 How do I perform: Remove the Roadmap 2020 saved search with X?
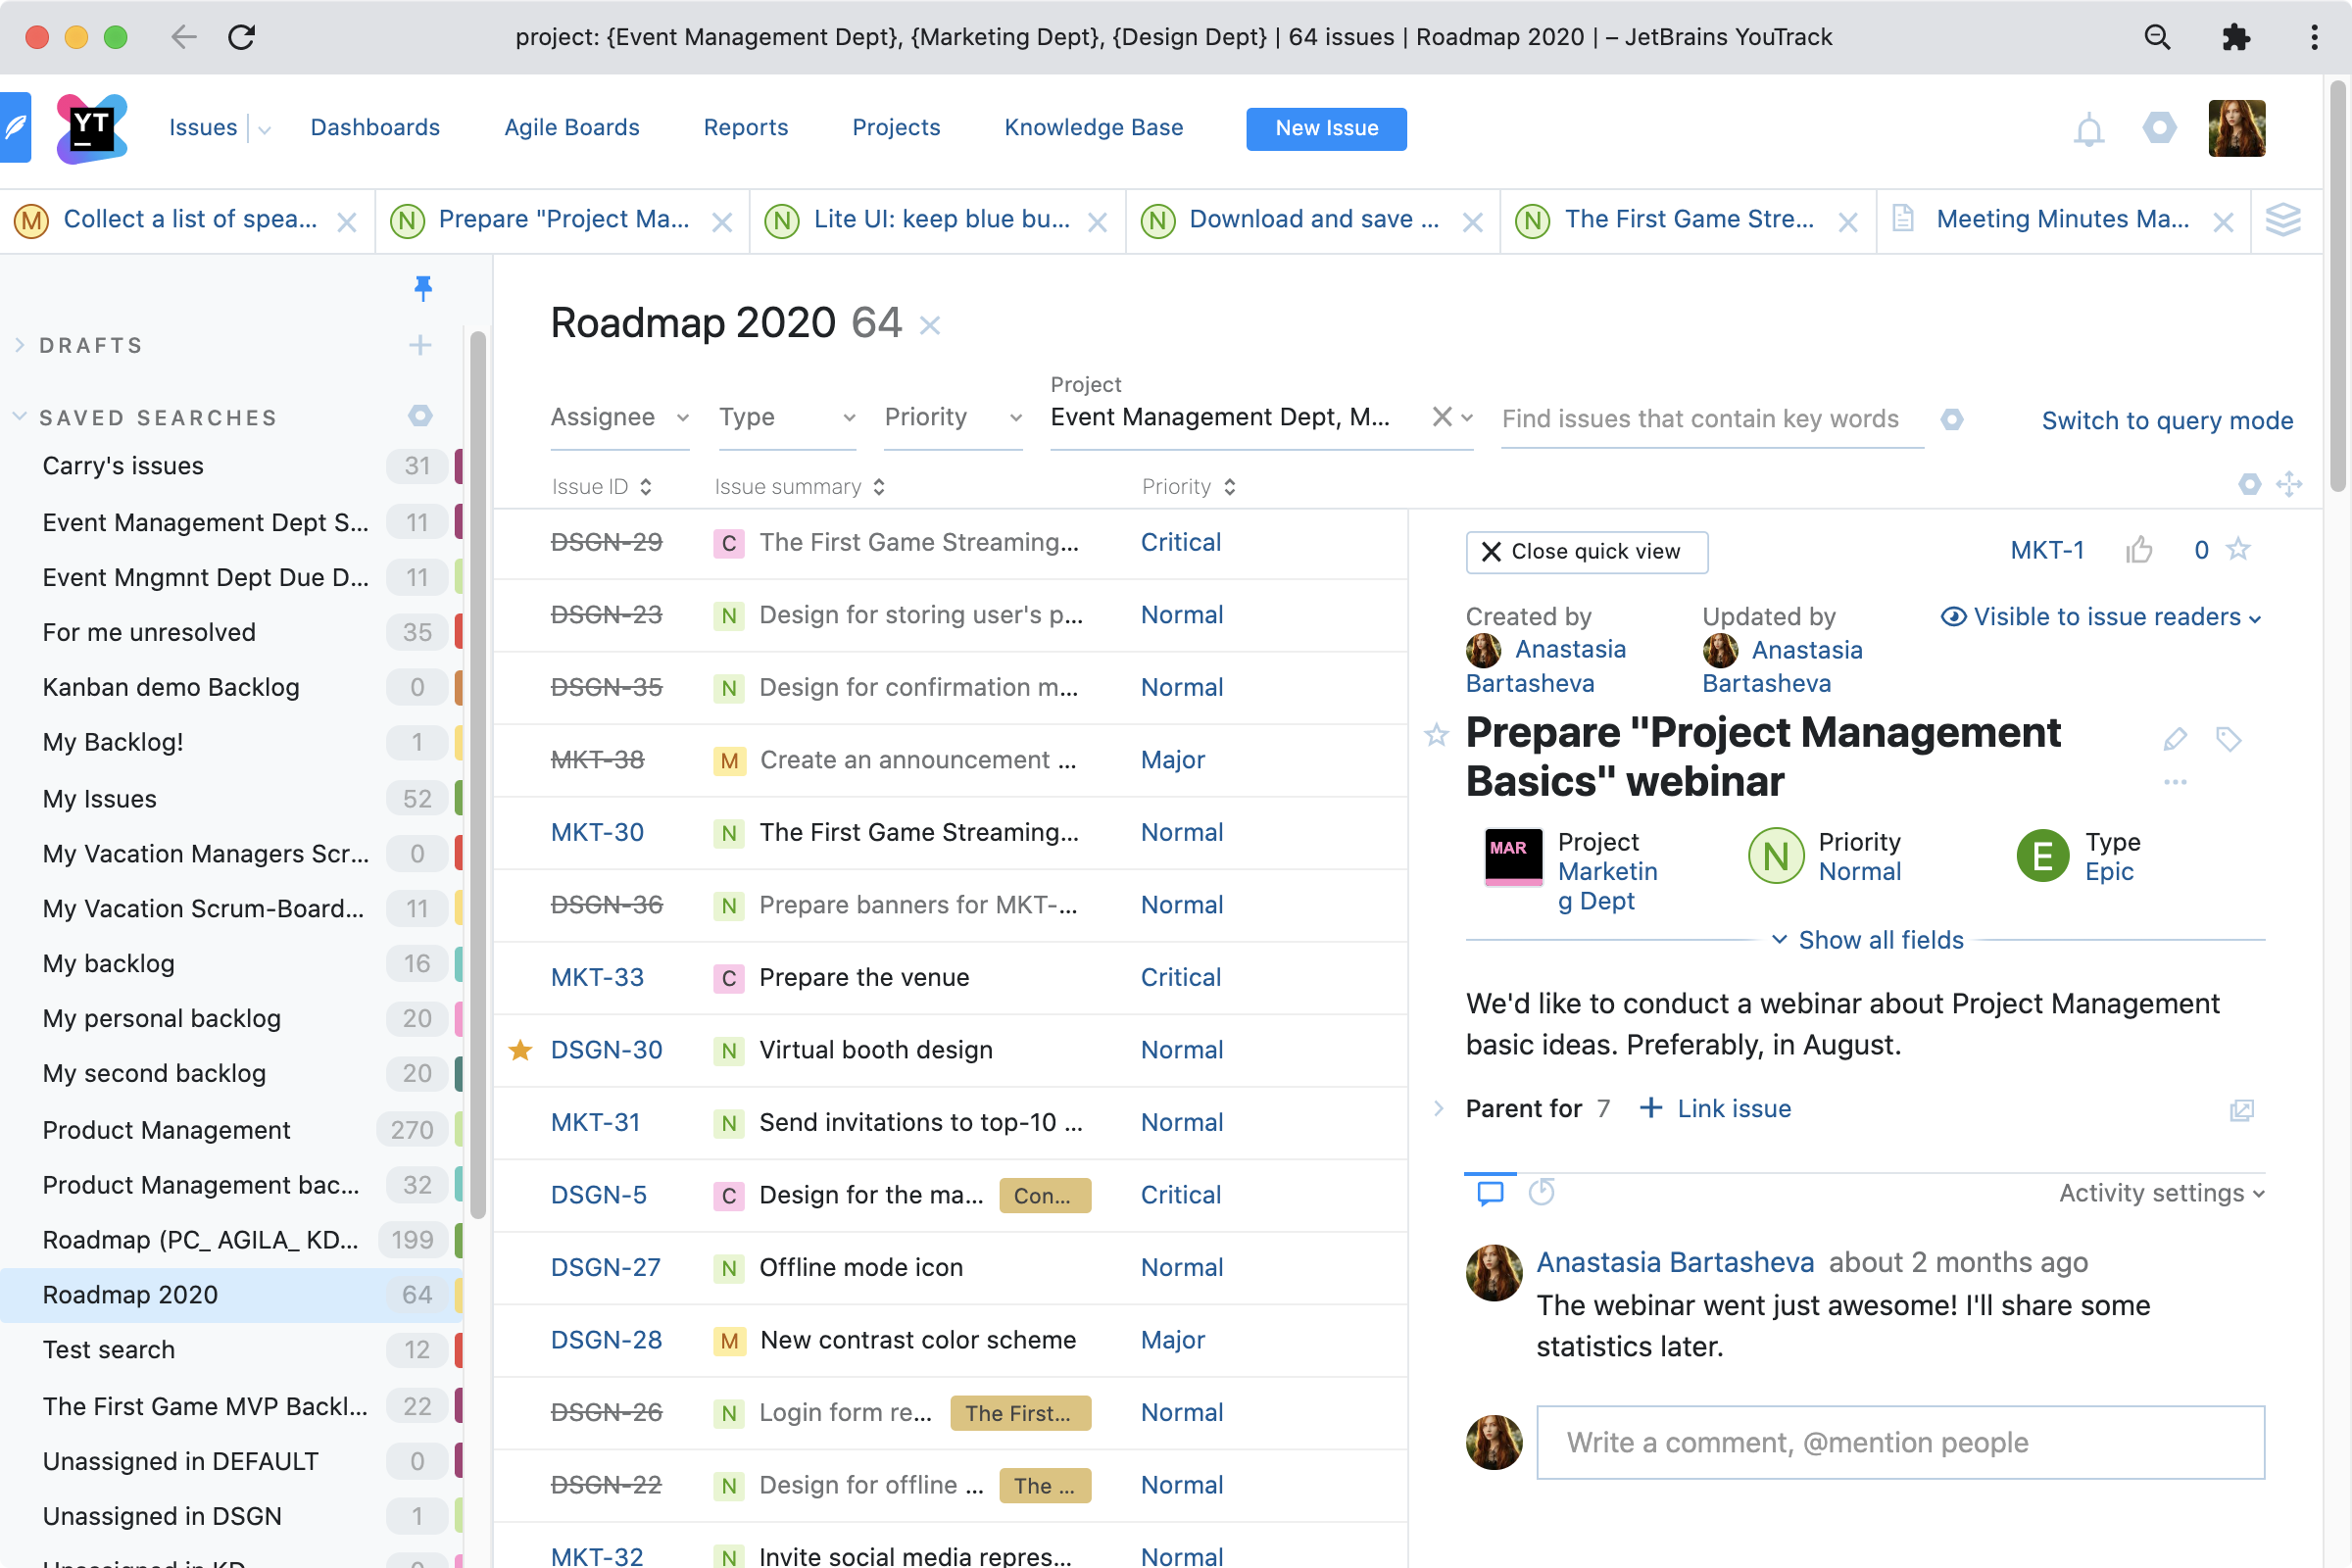[929, 325]
